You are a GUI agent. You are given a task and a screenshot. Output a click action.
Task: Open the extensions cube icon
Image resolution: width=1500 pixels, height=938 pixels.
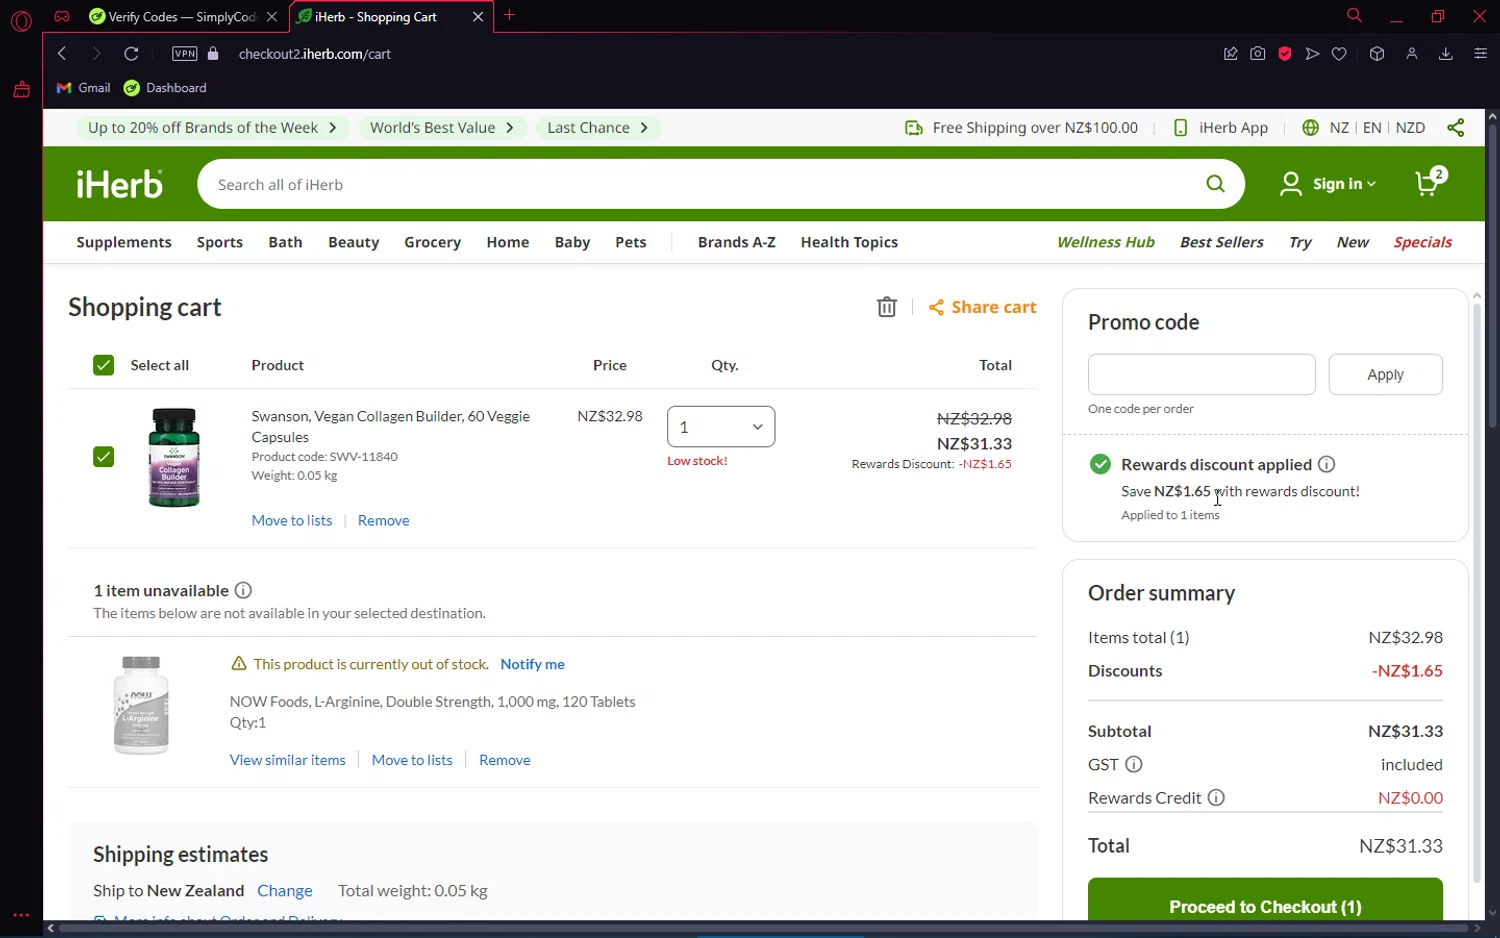click(1377, 54)
